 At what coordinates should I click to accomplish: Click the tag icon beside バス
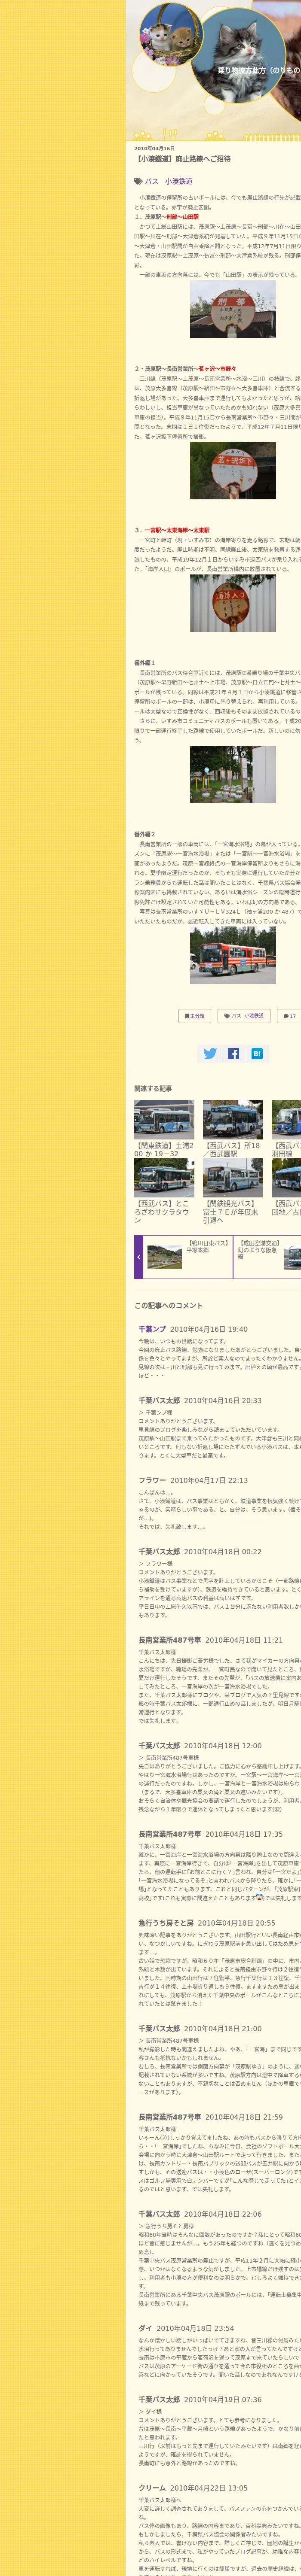coord(138,182)
